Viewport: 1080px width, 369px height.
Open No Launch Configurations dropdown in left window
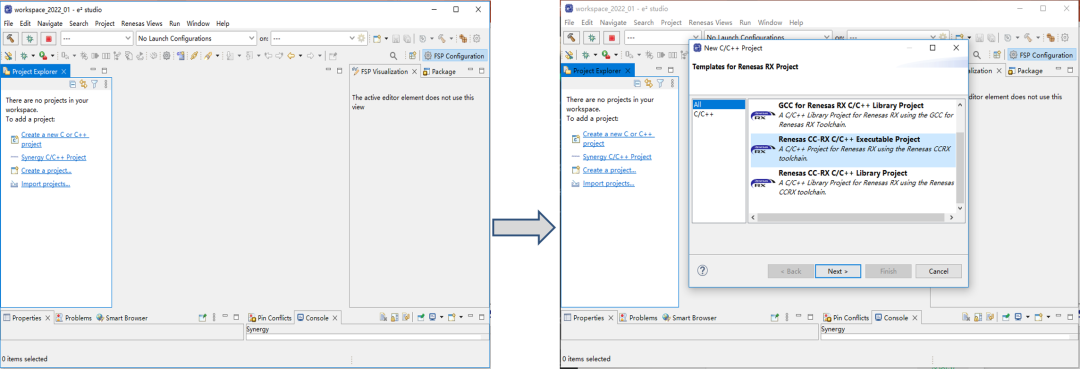pyautogui.click(x=196, y=39)
